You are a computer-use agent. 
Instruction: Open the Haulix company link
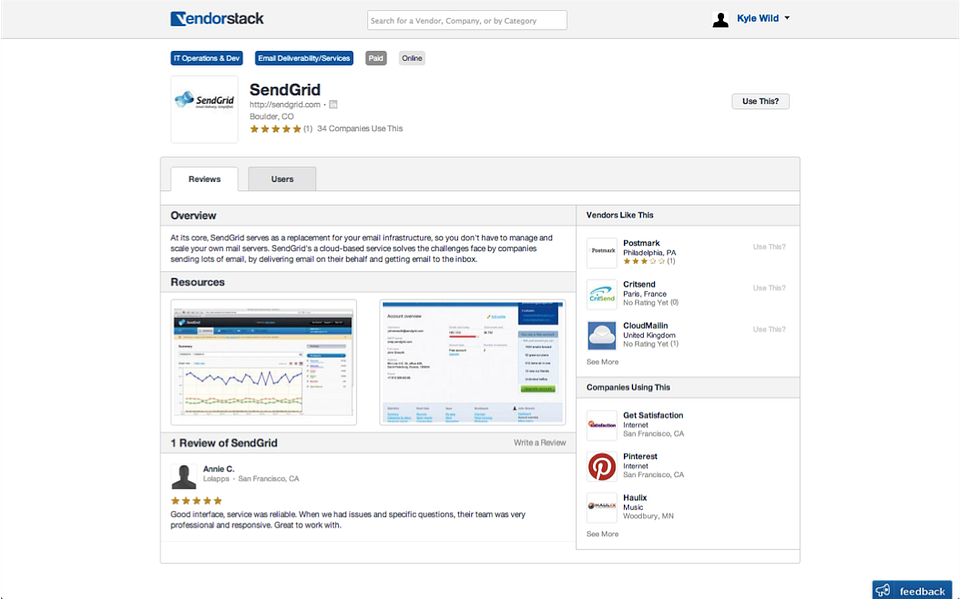(635, 498)
